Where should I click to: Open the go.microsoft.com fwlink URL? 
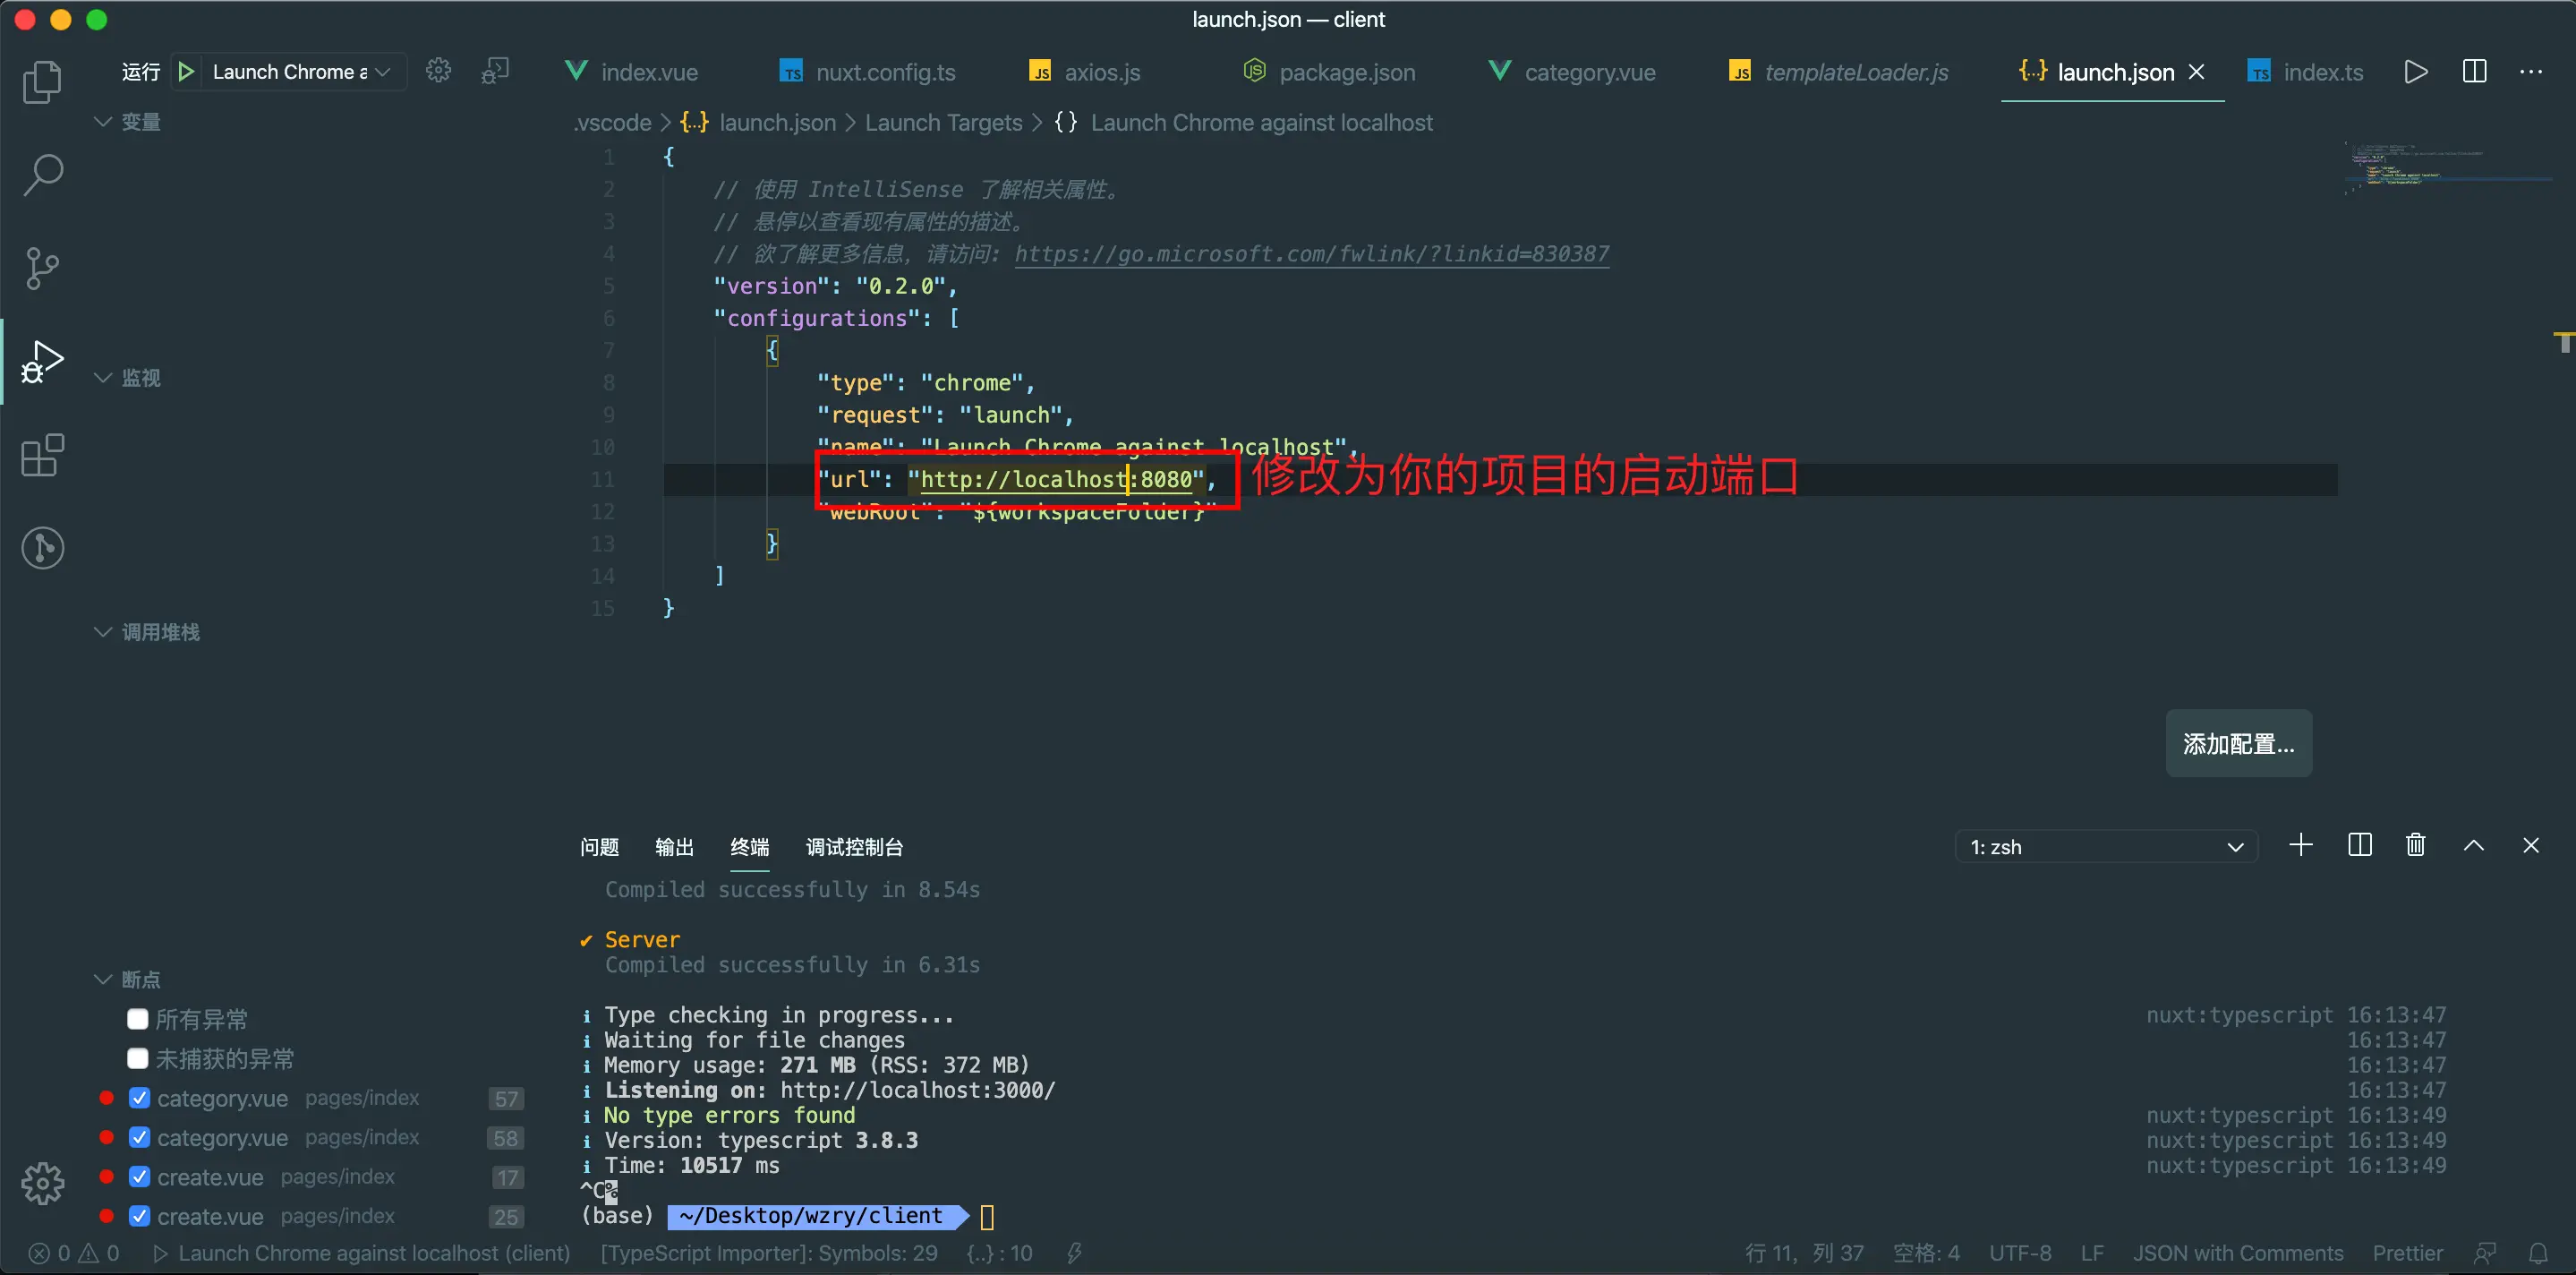tap(1311, 254)
